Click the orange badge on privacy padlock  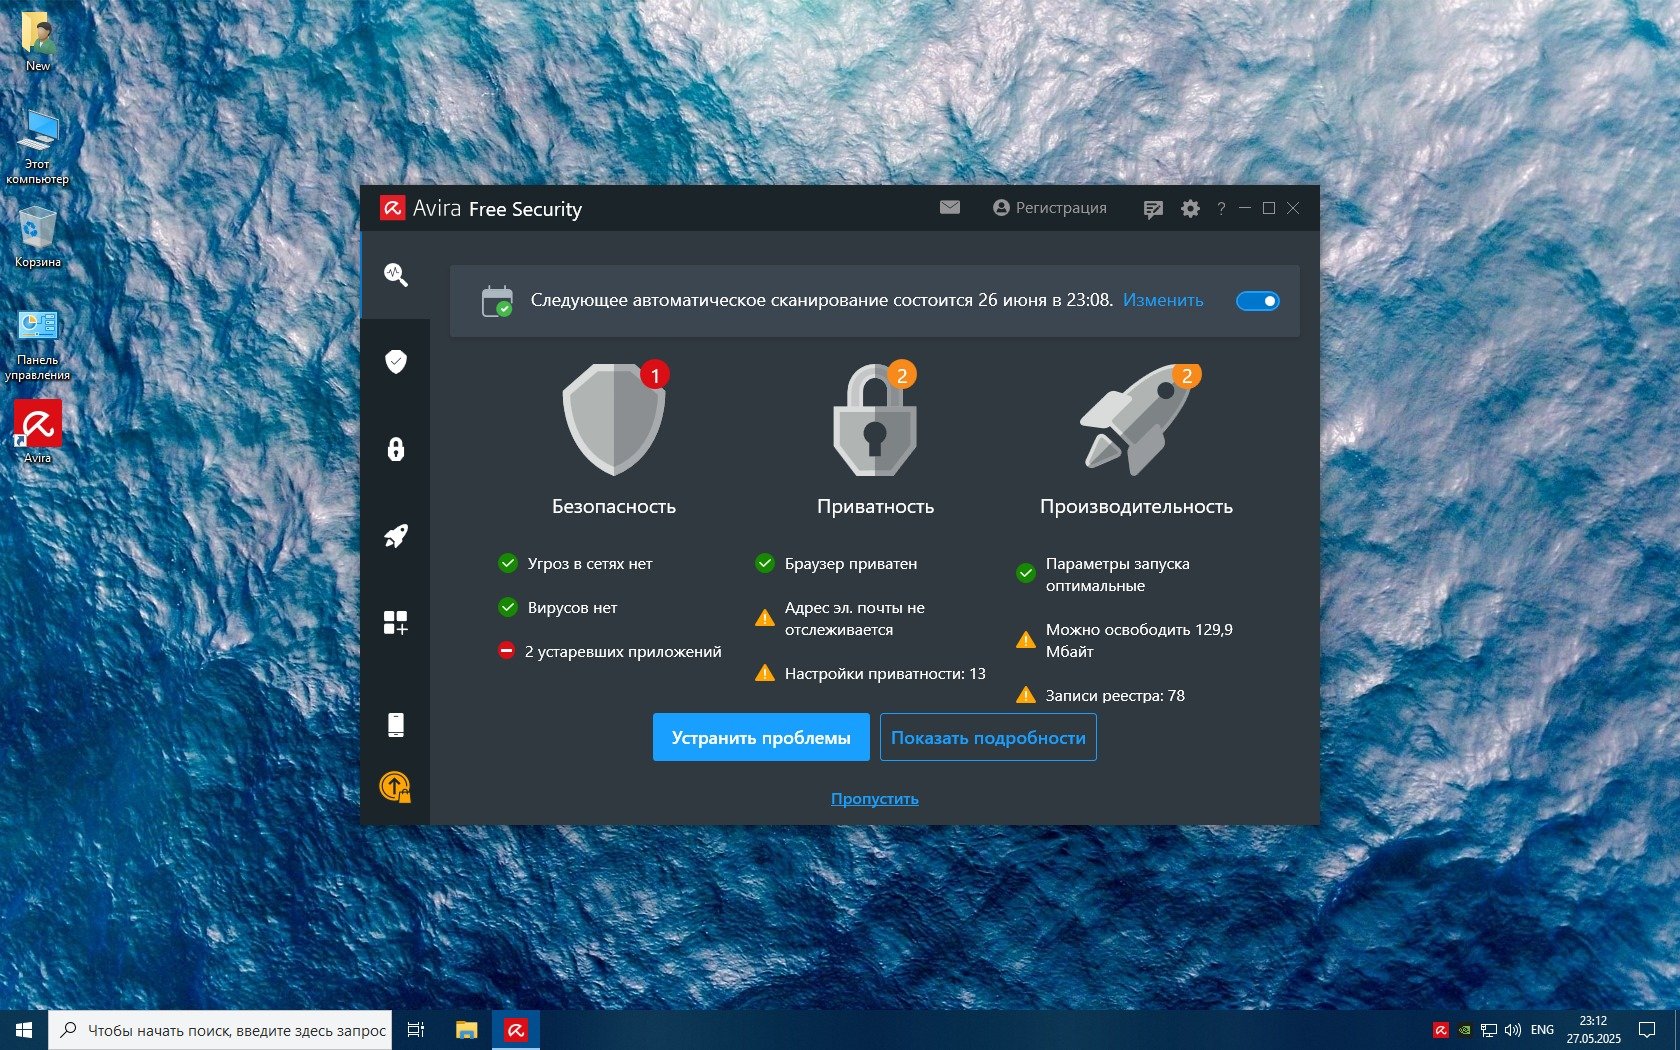902,375
